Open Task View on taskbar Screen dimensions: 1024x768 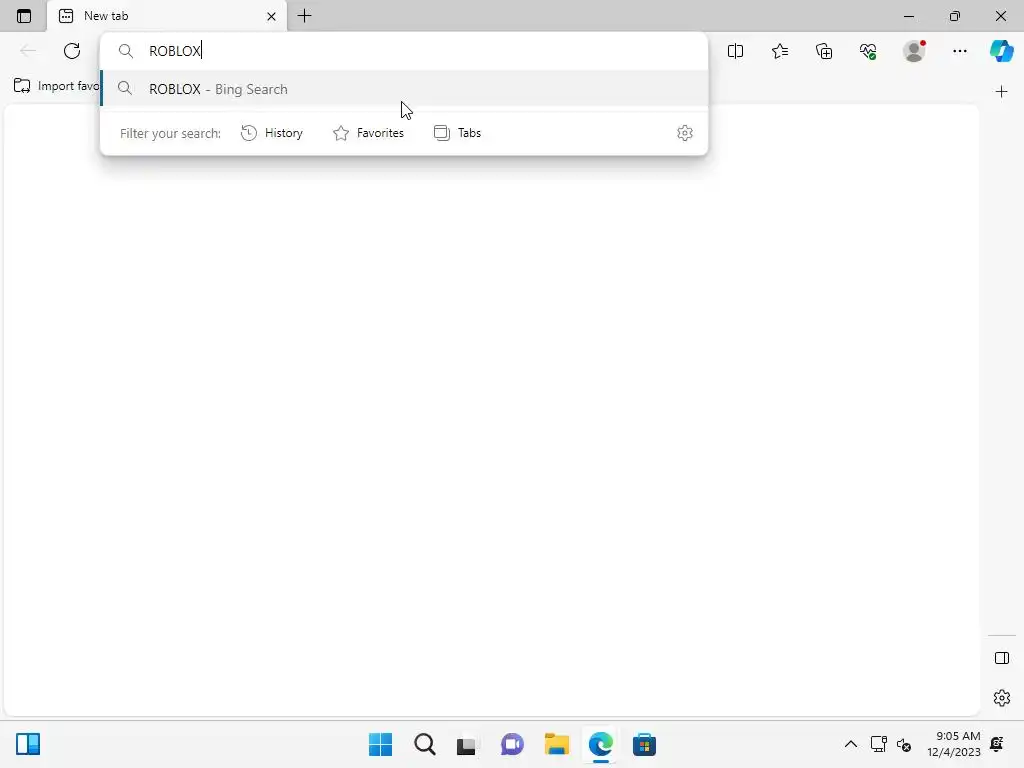(x=468, y=744)
